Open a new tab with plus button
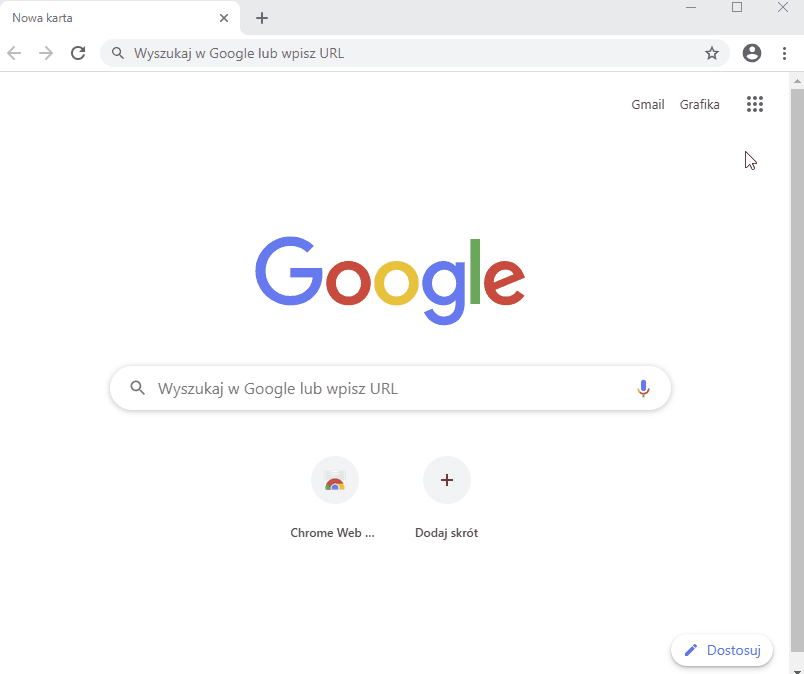The image size is (804, 674). pyautogui.click(x=262, y=18)
